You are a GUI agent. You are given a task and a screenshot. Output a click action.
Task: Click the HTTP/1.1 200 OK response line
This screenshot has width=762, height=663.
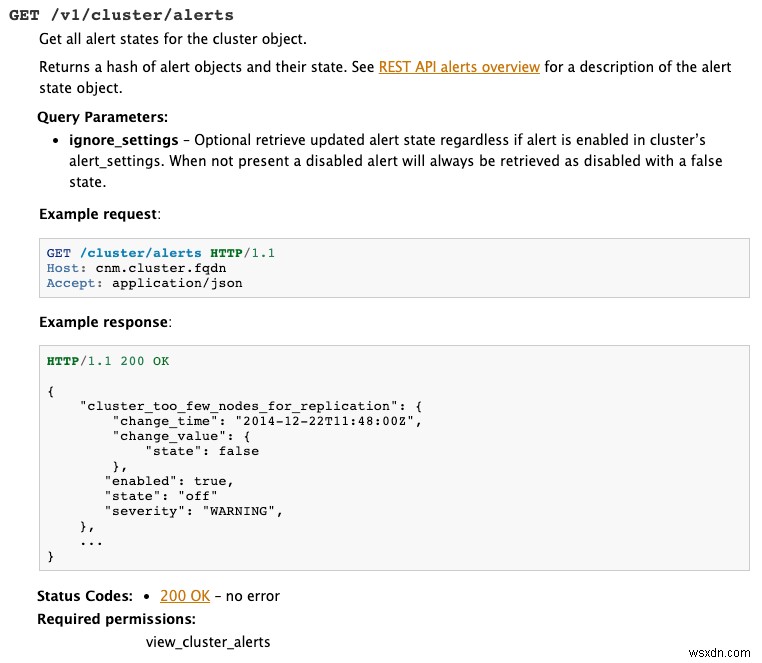(x=108, y=361)
